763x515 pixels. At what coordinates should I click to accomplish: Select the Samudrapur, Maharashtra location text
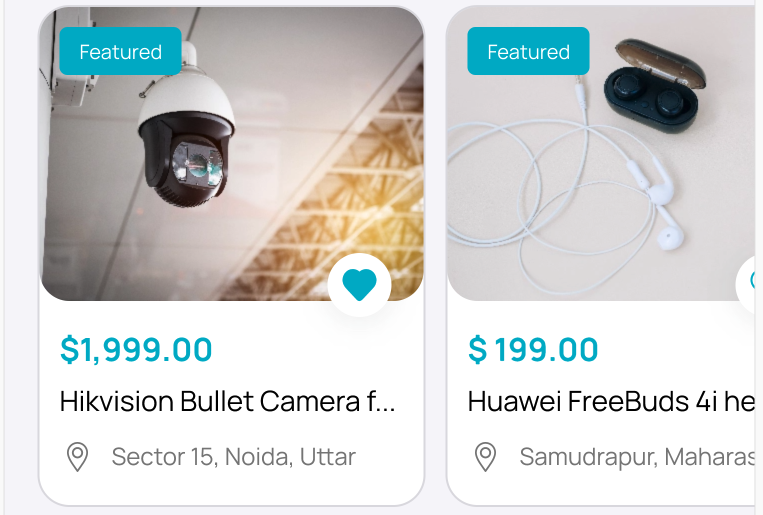point(636,457)
